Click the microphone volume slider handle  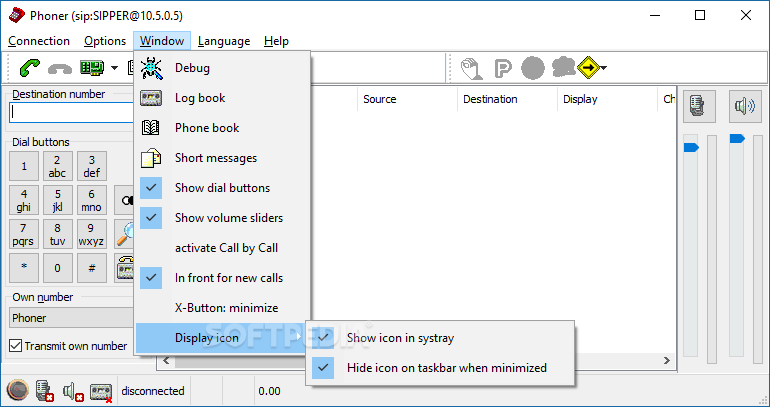point(691,147)
